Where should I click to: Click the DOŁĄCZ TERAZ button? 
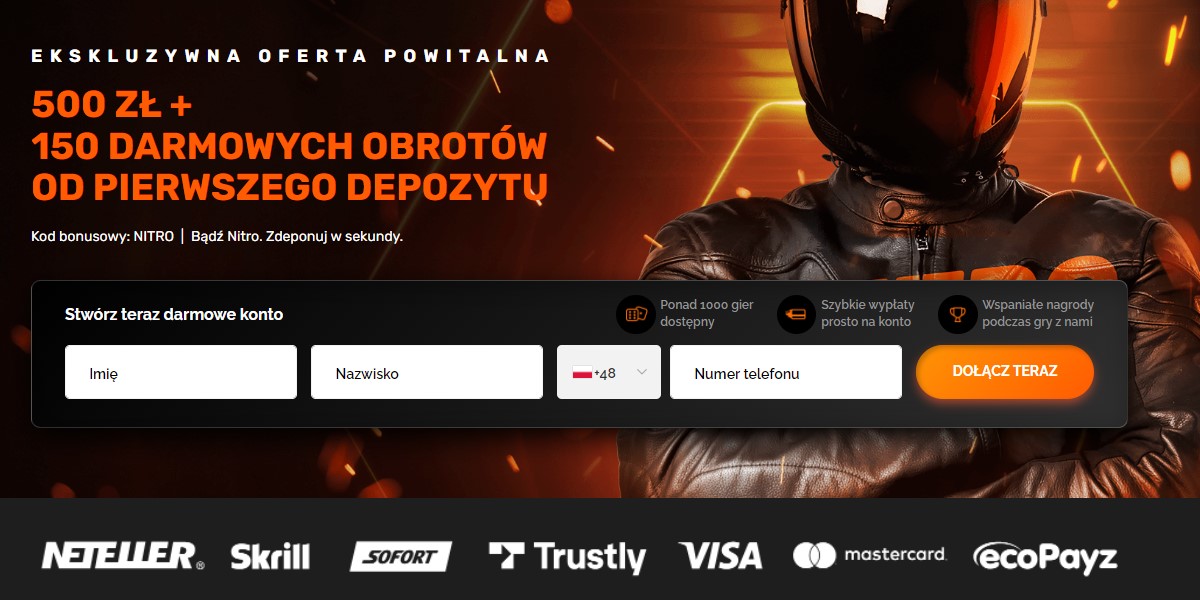[1005, 371]
